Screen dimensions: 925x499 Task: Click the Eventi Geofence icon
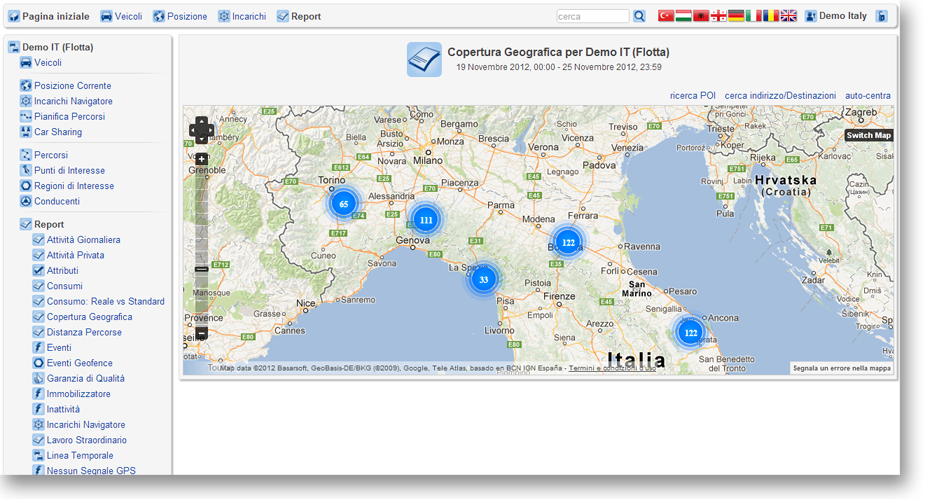(x=38, y=363)
